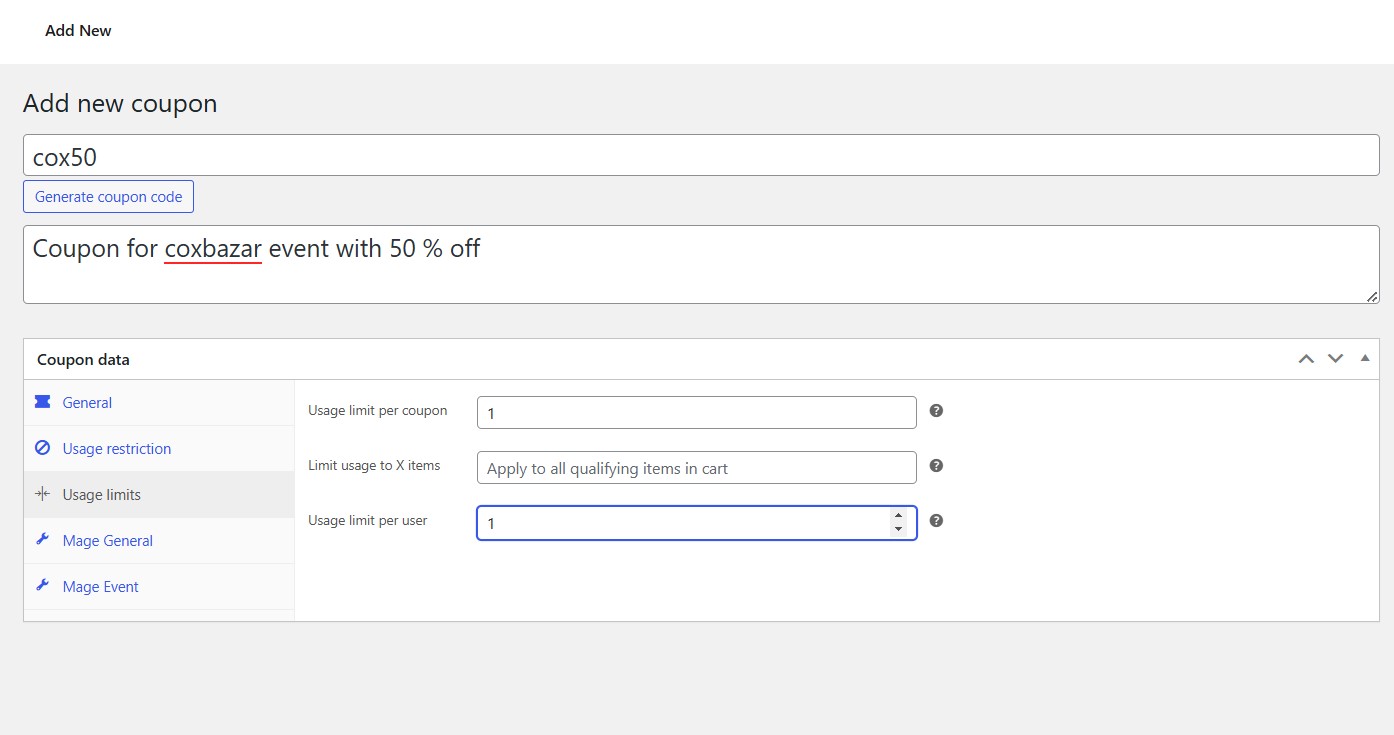Show help for Usage limit per user

point(936,521)
